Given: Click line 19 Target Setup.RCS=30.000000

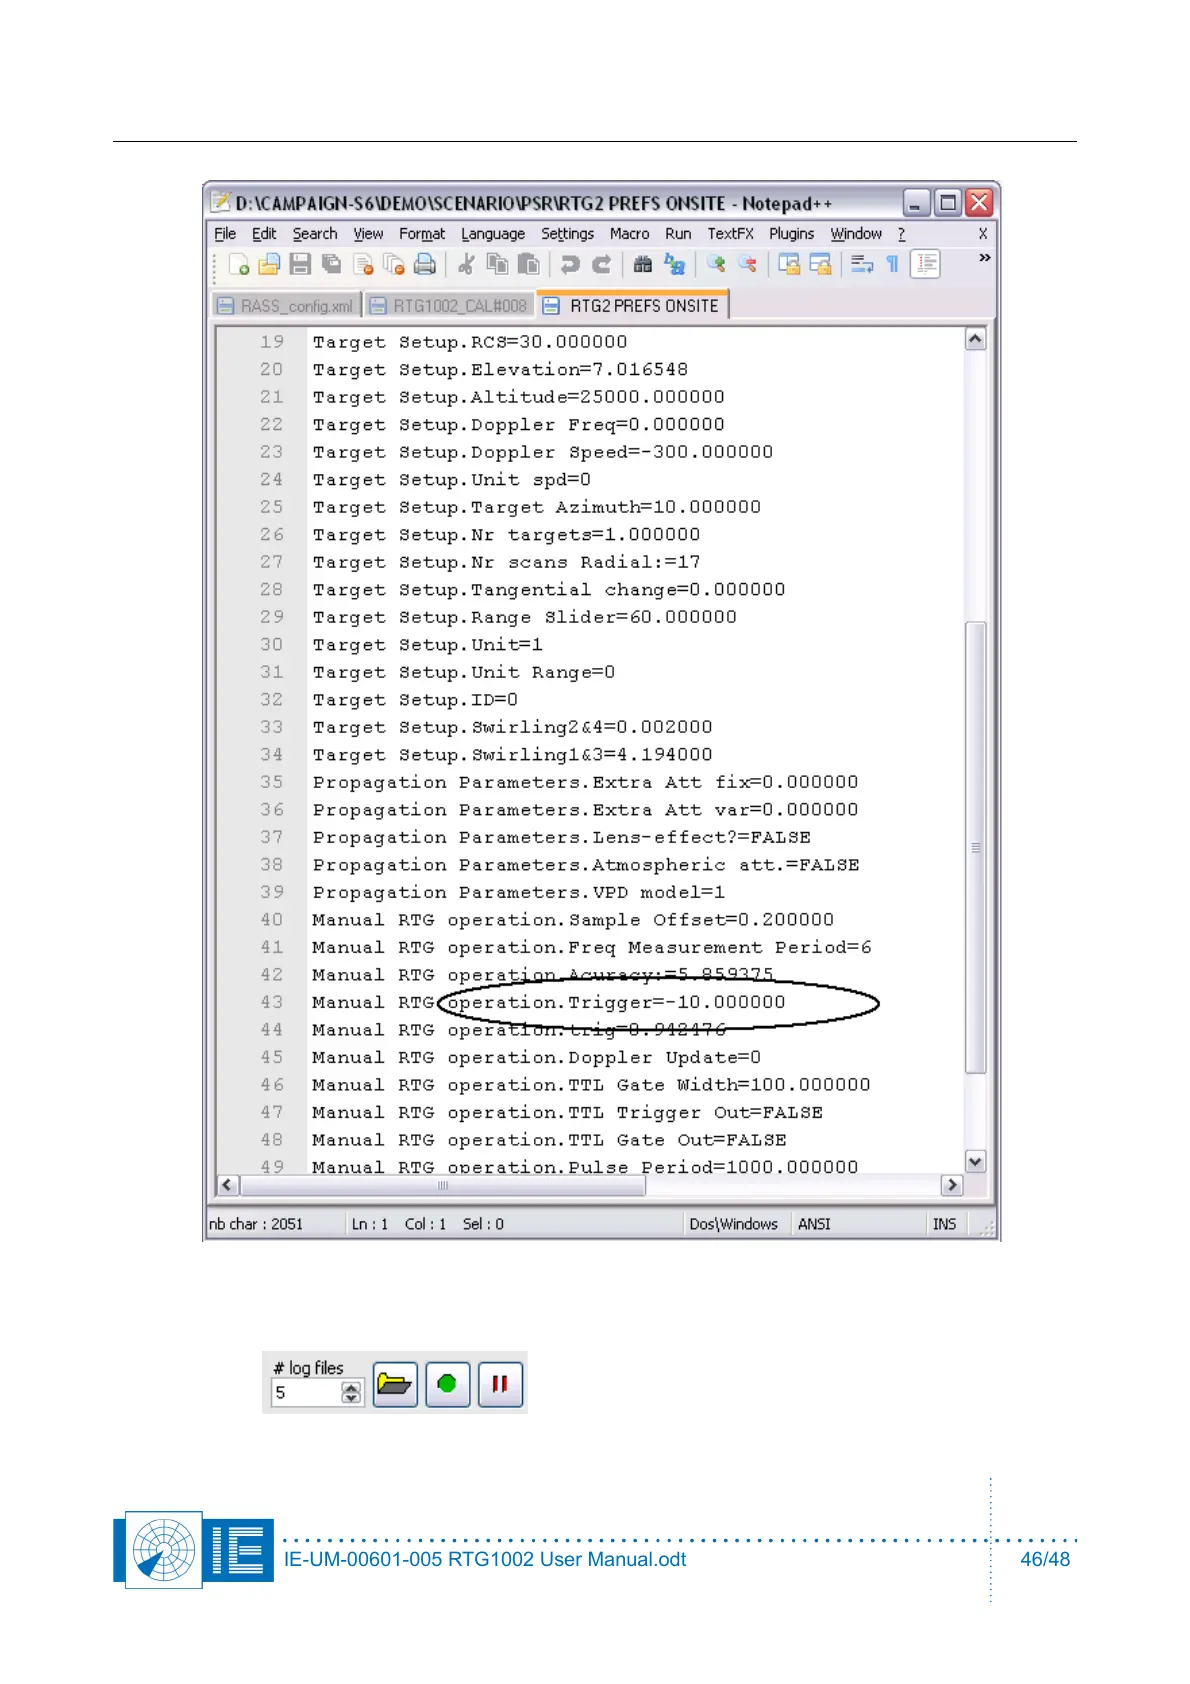Looking at the screenshot, I should [x=470, y=342].
